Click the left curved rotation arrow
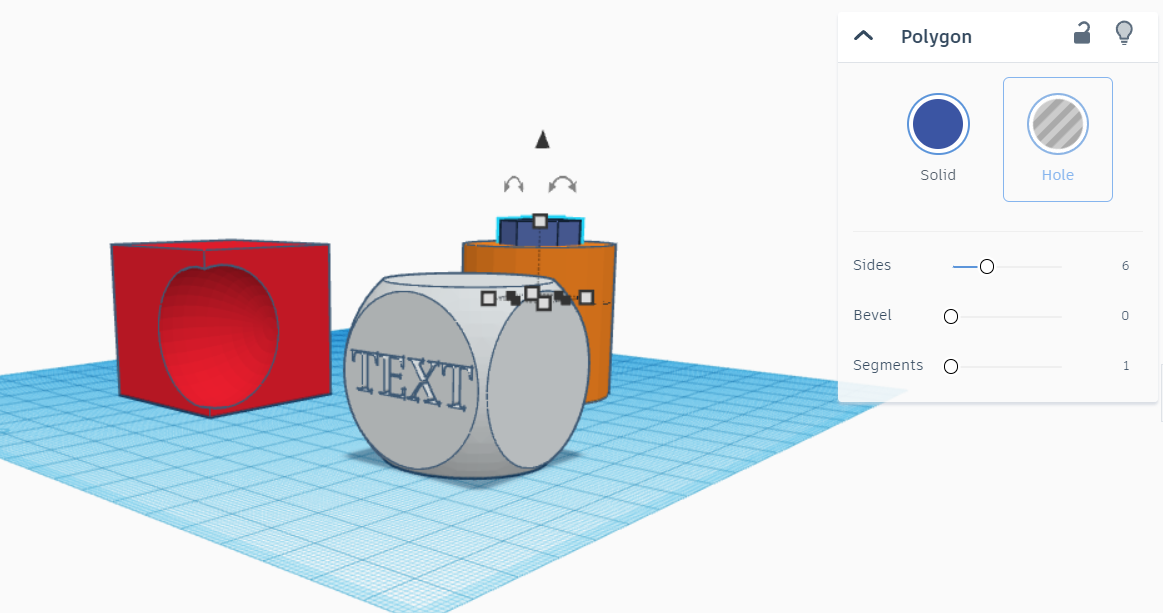The width and height of the screenshot is (1163, 613). [x=513, y=184]
